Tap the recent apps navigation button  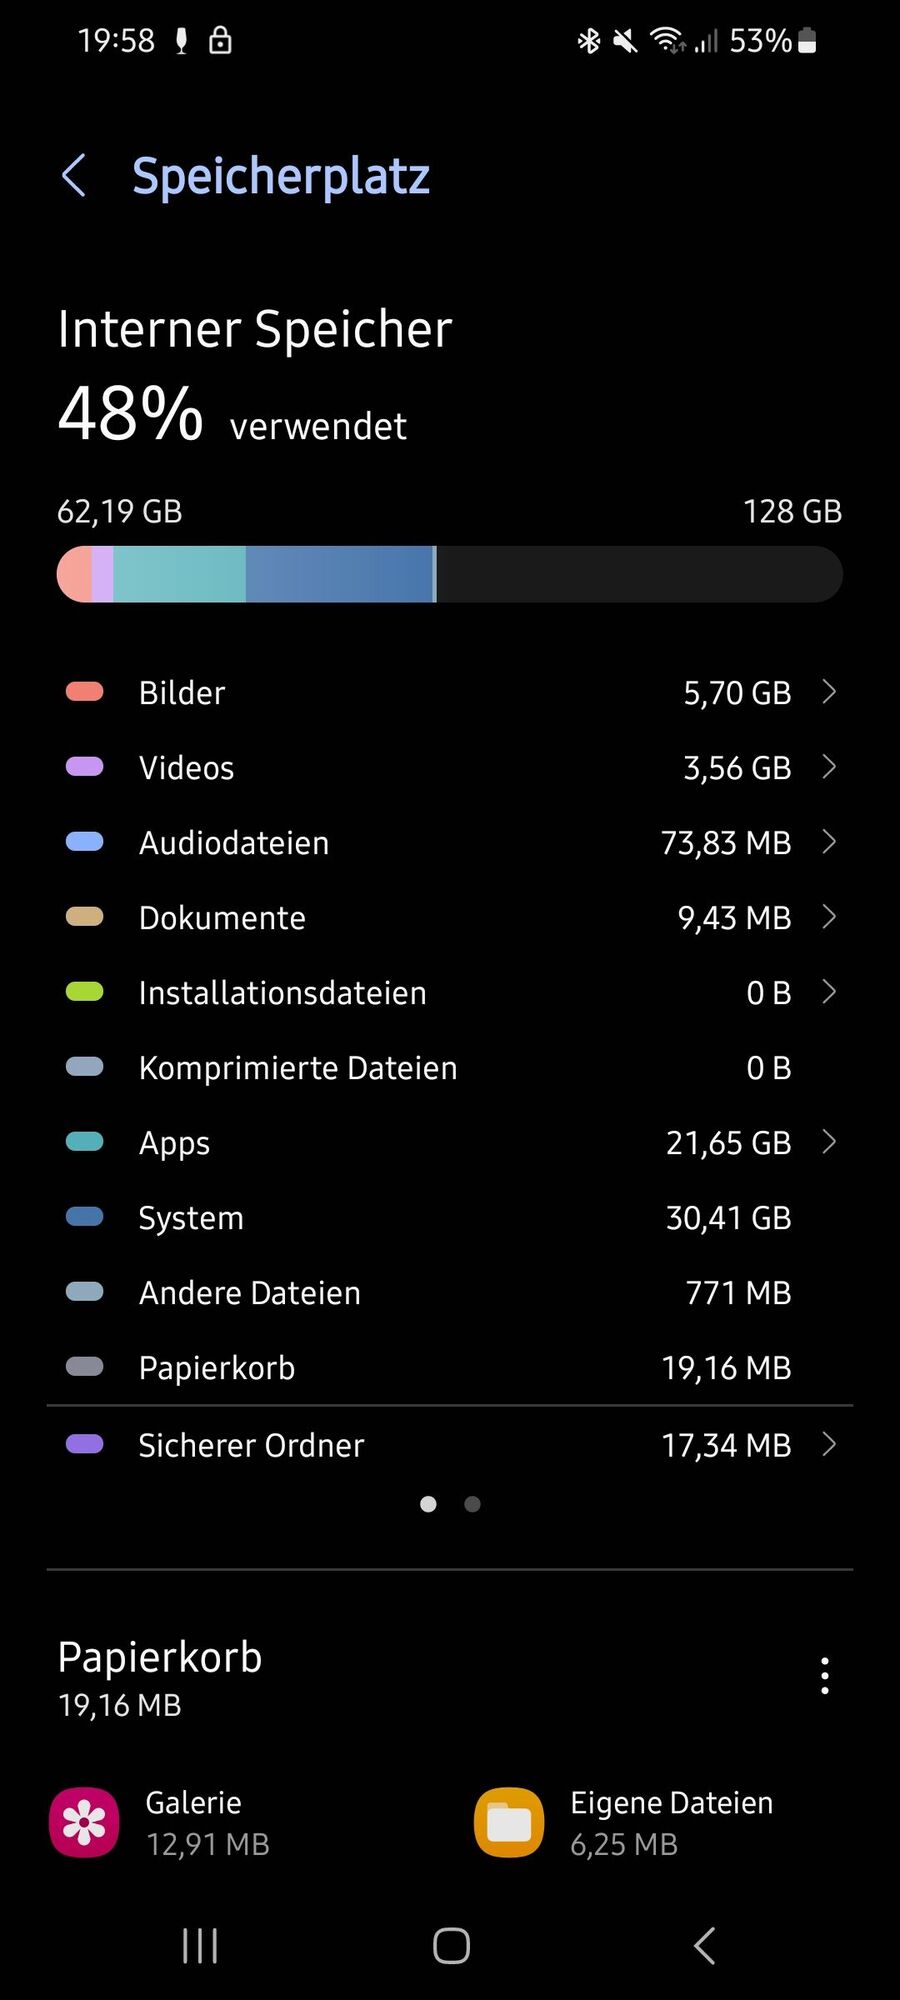pyautogui.click(x=200, y=1946)
